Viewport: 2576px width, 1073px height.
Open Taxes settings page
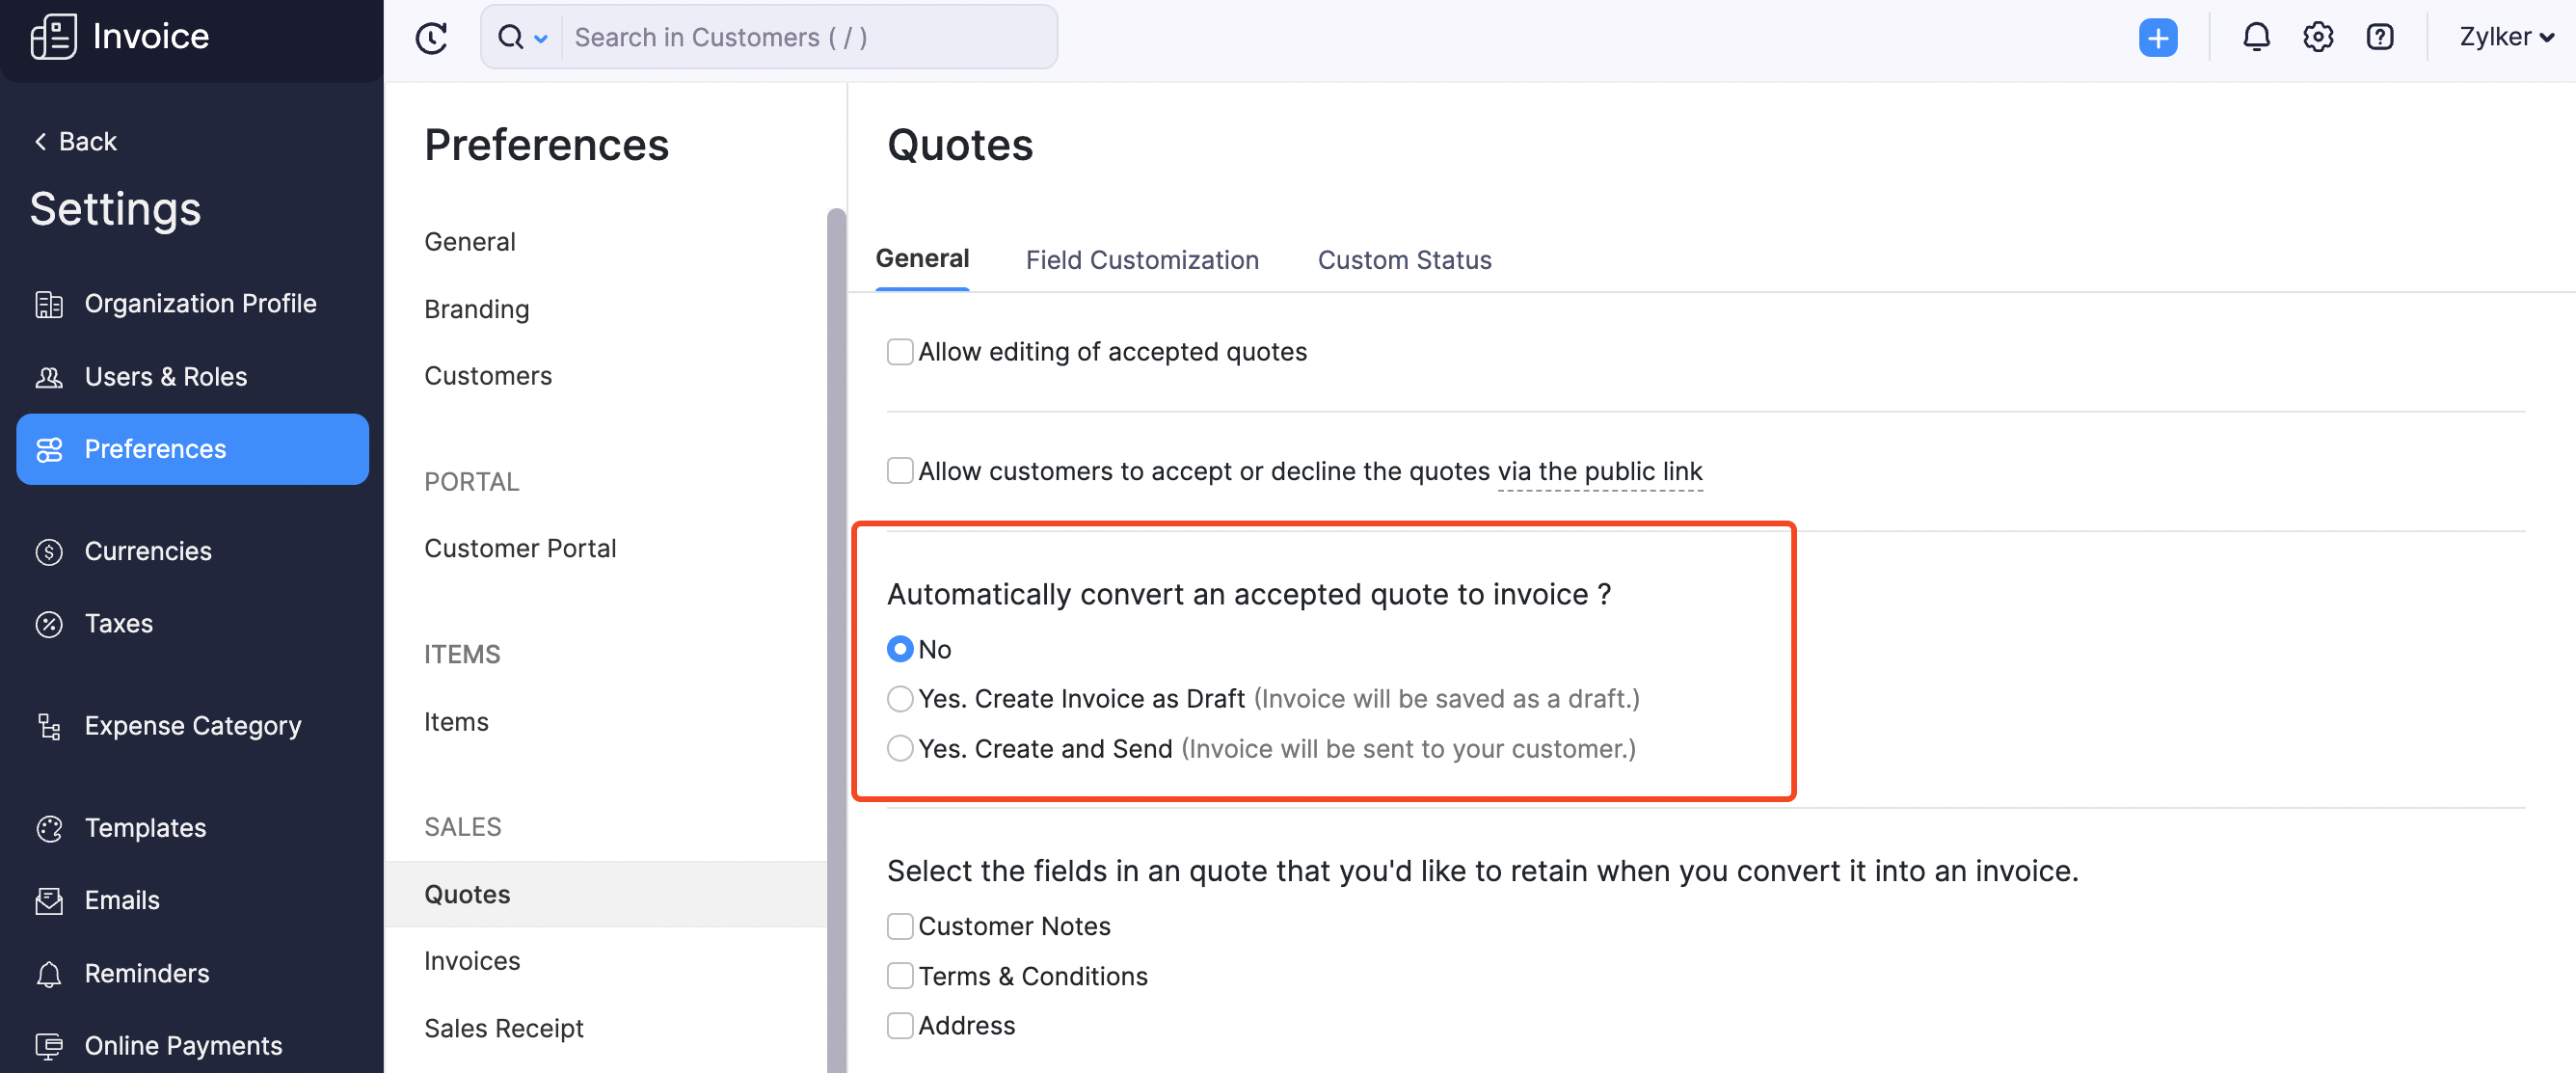click(x=119, y=621)
